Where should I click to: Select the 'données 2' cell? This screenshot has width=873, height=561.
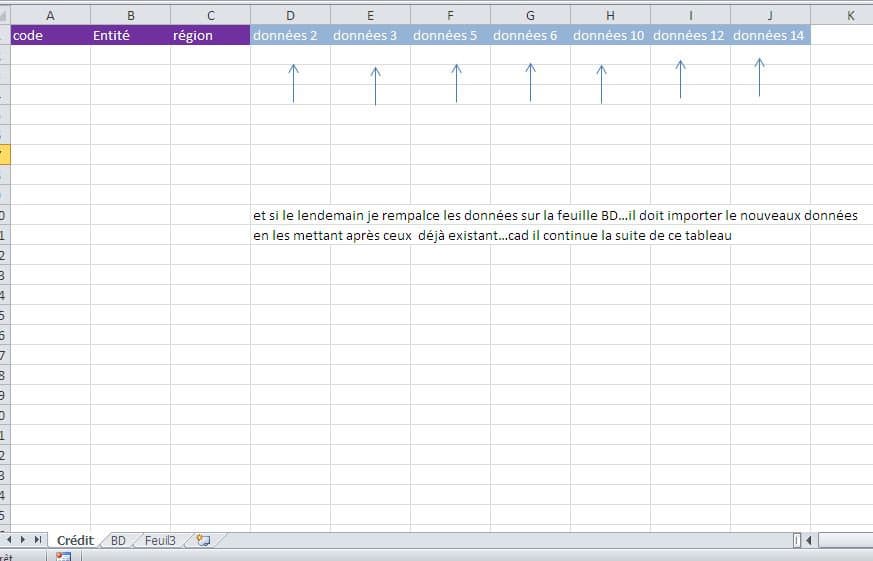point(290,35)
